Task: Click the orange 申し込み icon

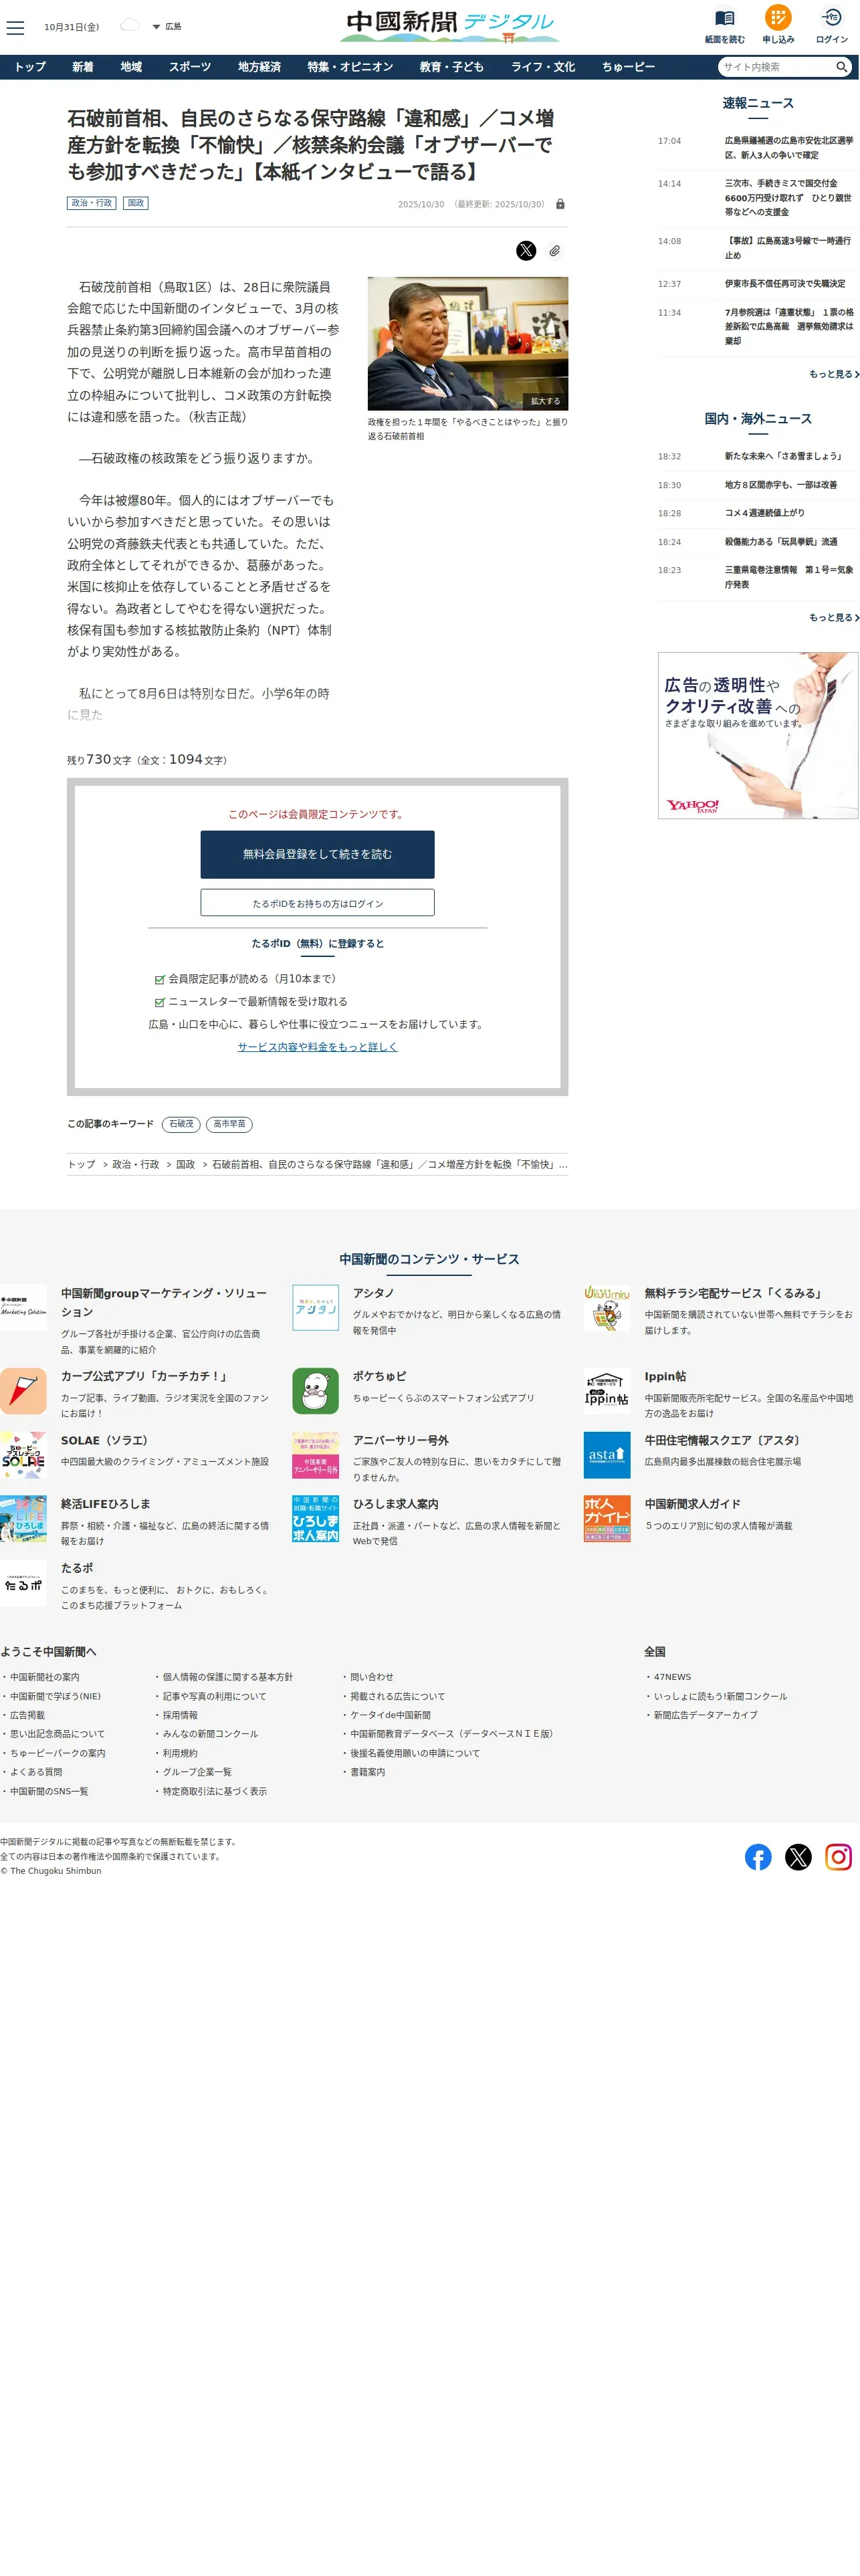Action: pos(778,17)
